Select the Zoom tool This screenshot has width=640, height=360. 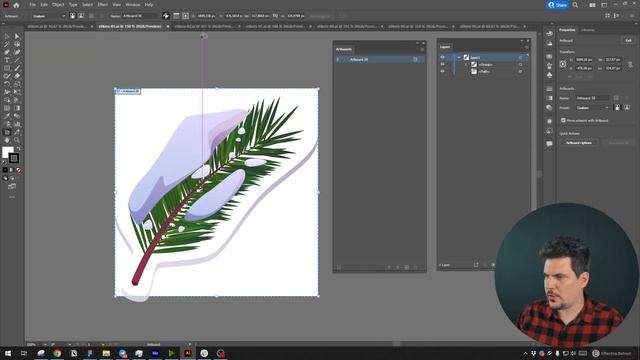17,140
